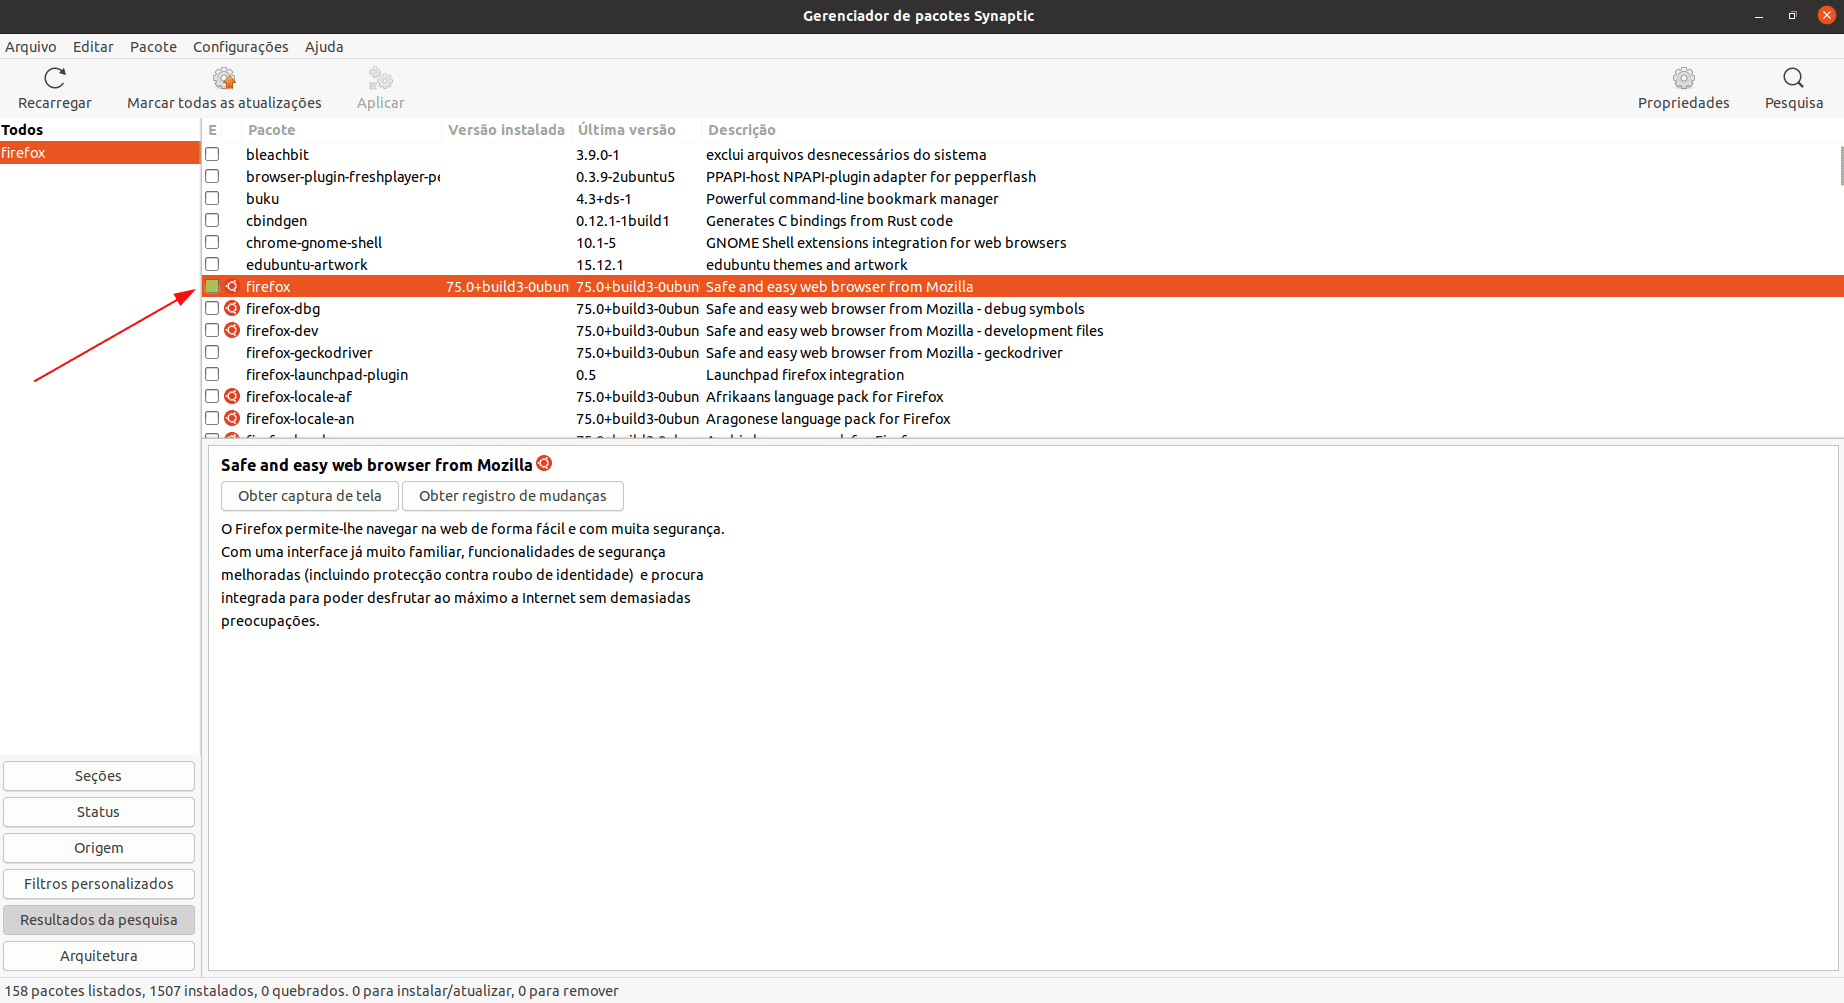Show the Origem filter
1844x1003 pixels.
(99, 848)
